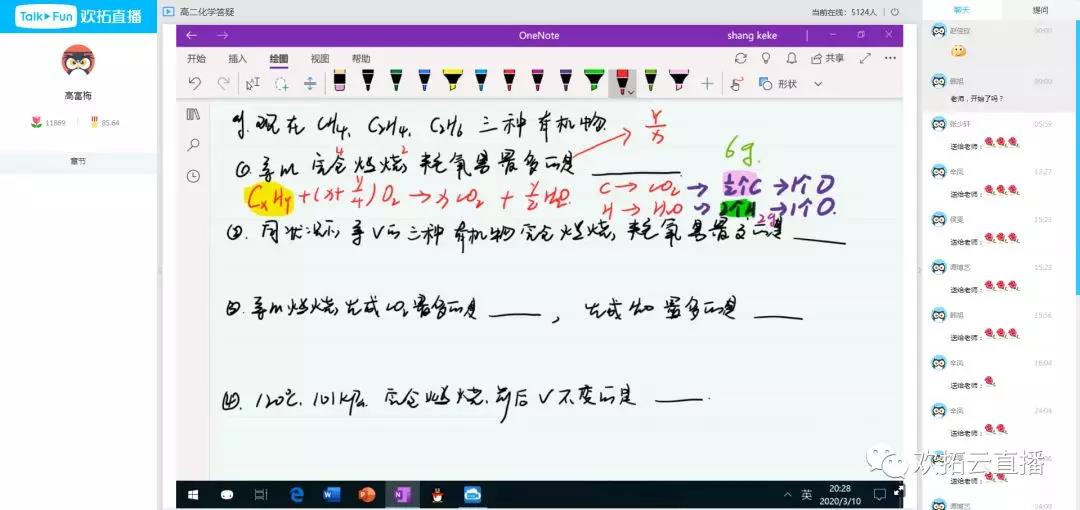The height and width of the screenshot is (510, 1080).
Task: Open options dropdown on selected red pen
Action: coord(630,92)
